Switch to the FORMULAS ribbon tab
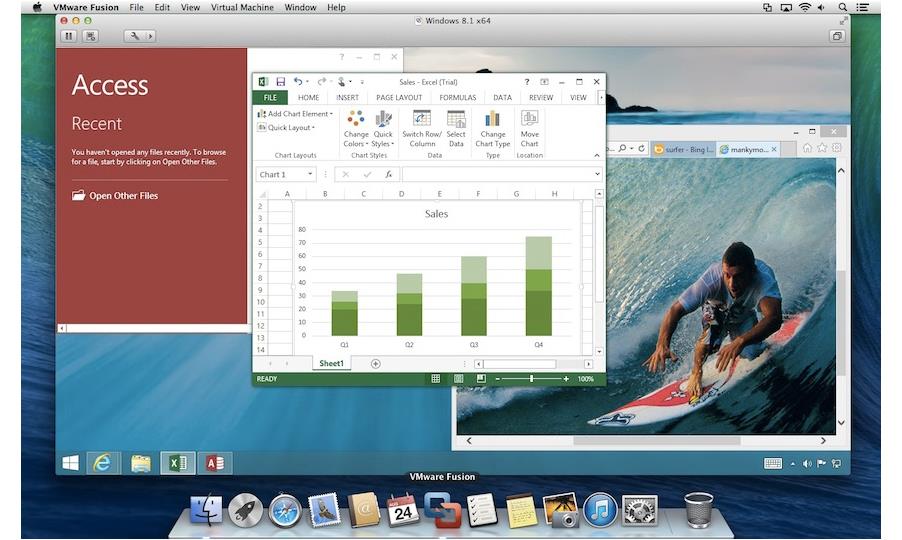The width and height of the screenshot is (902, 540). click(458, 98)
